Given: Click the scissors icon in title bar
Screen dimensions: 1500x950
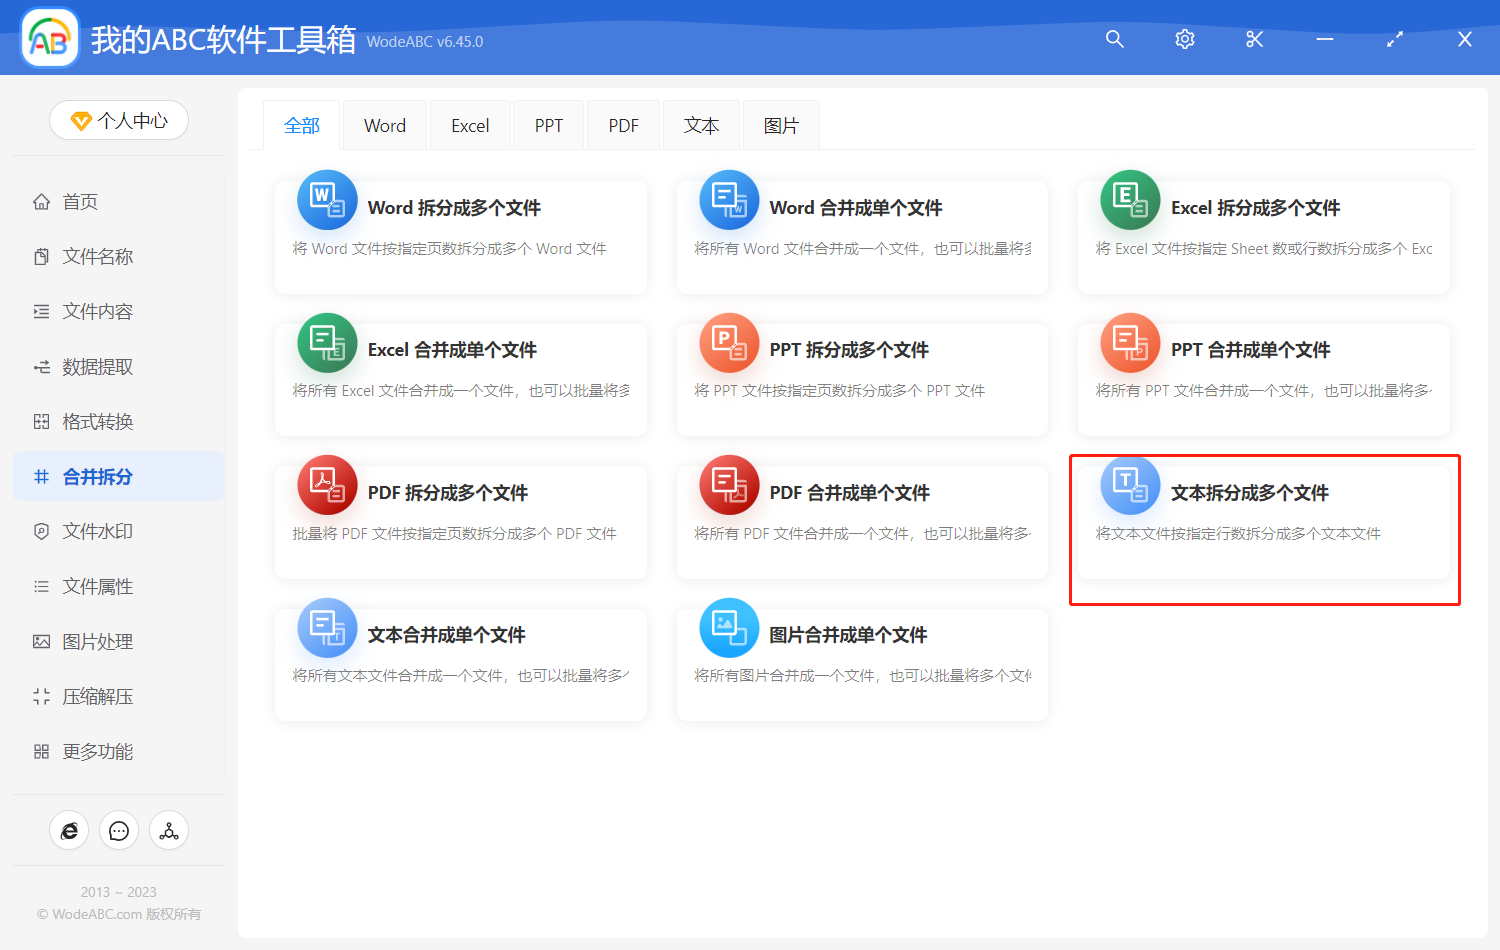Looking at the screenshot, I should click(1254, 39).
